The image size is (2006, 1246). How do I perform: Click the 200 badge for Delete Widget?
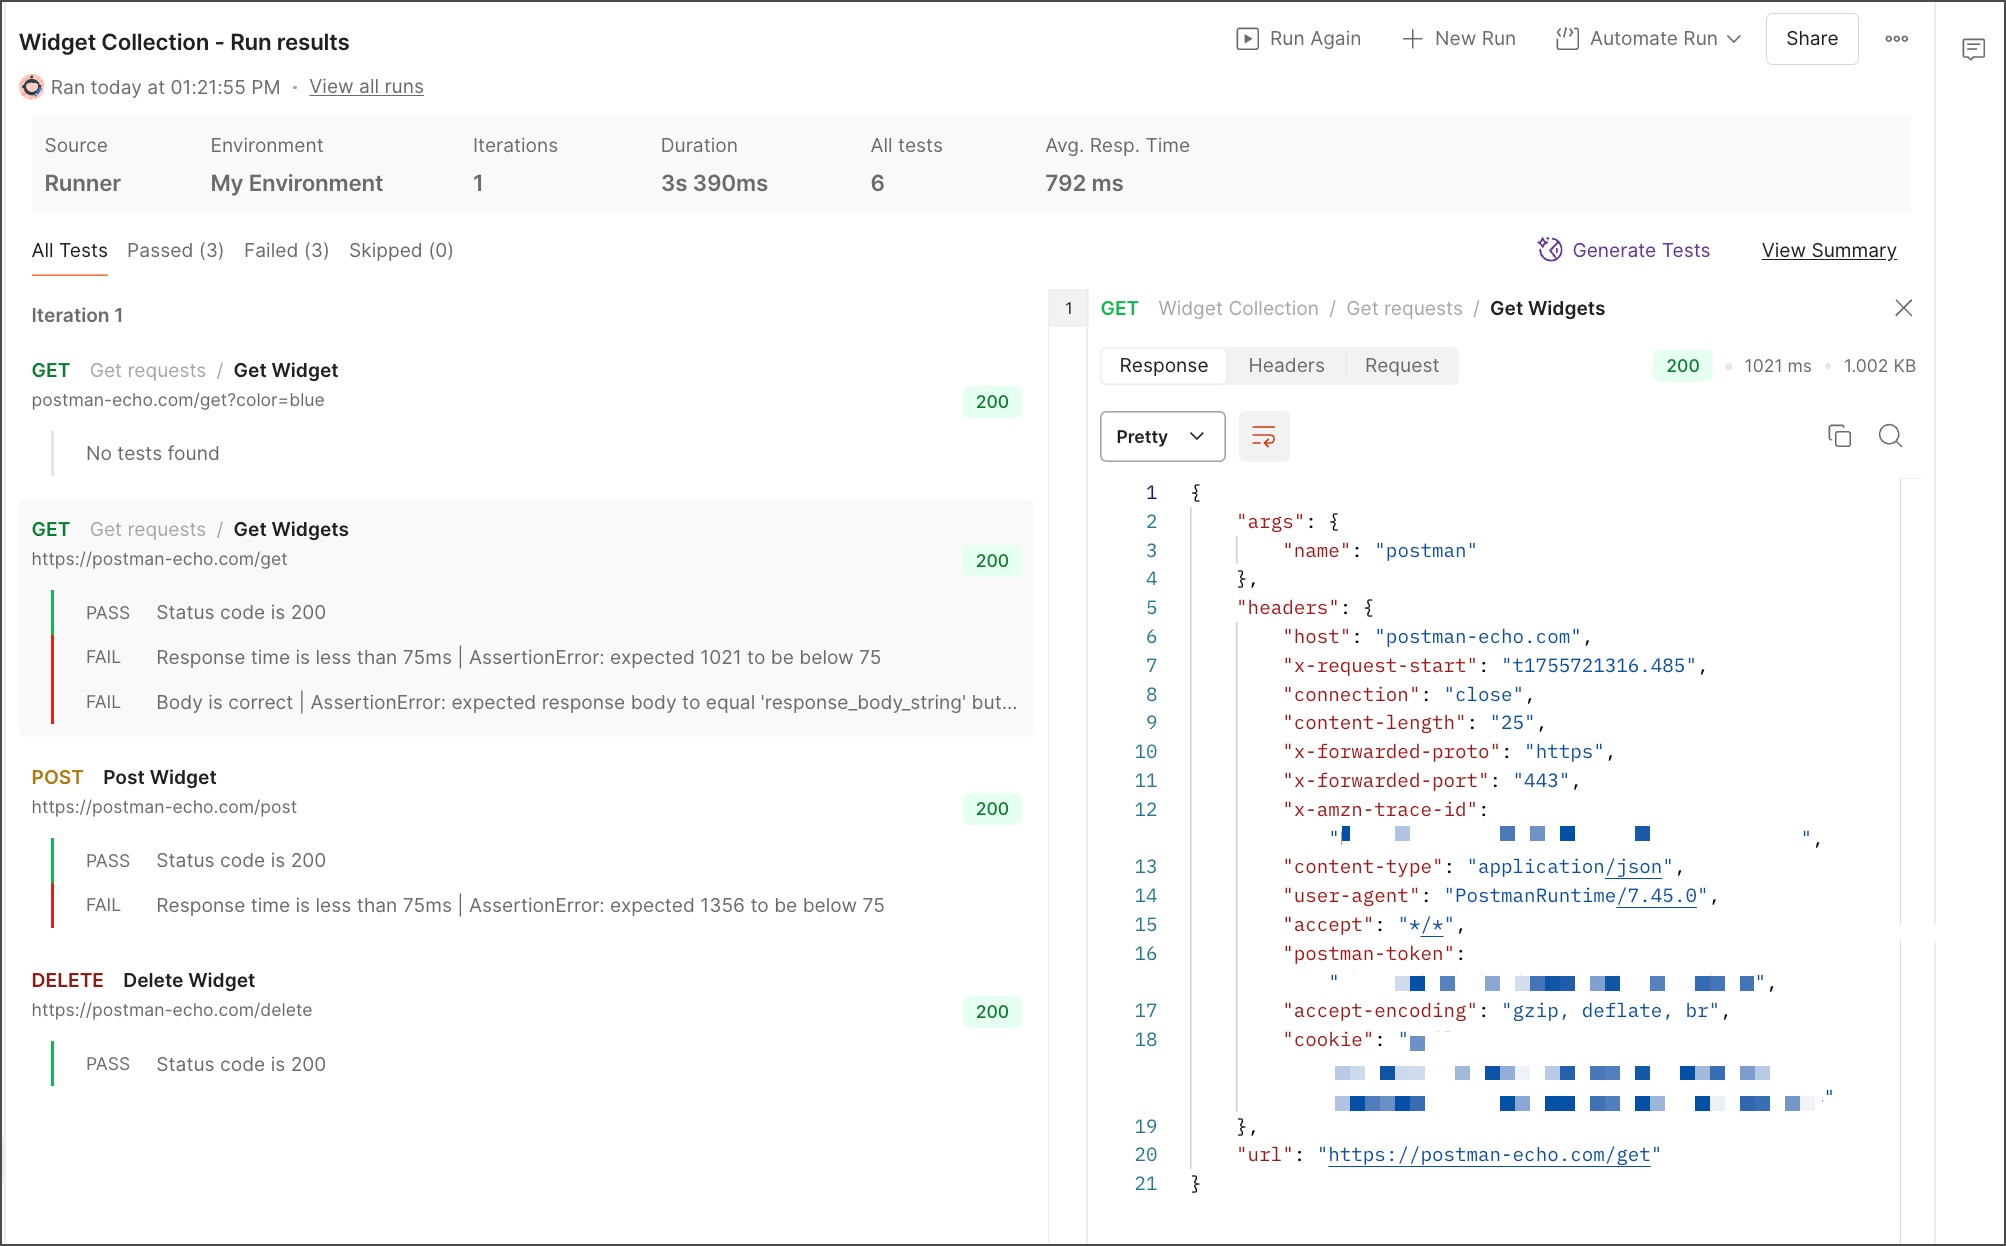[x=991, y=1012]
